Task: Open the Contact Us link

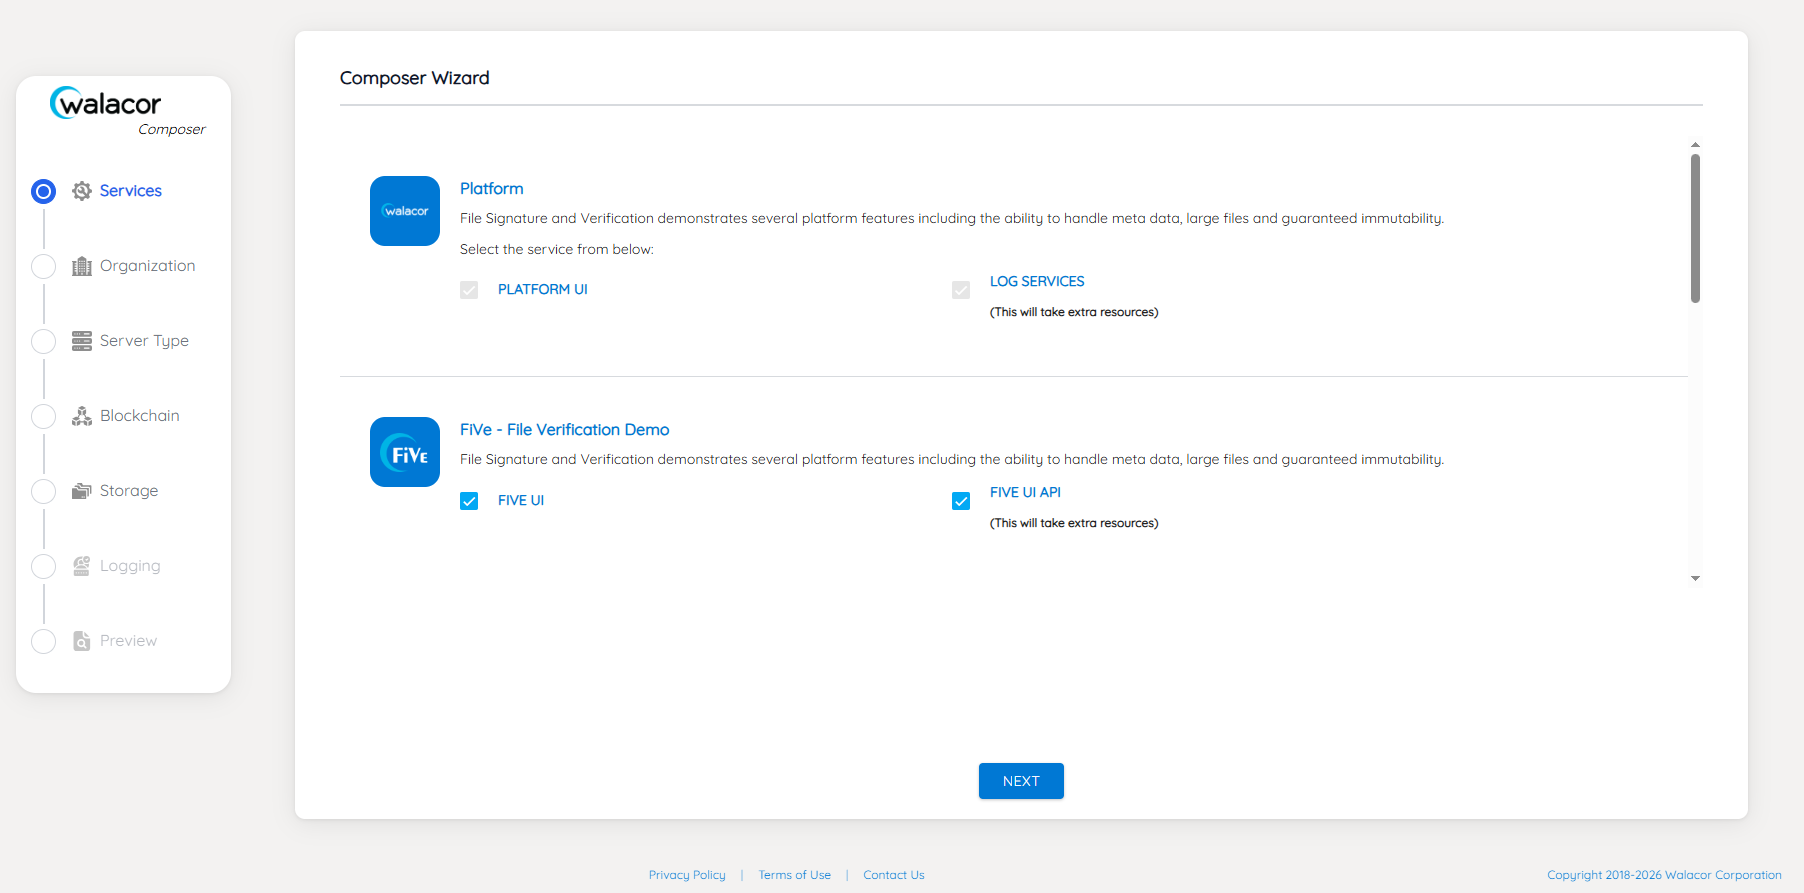Action: (894, 875)
